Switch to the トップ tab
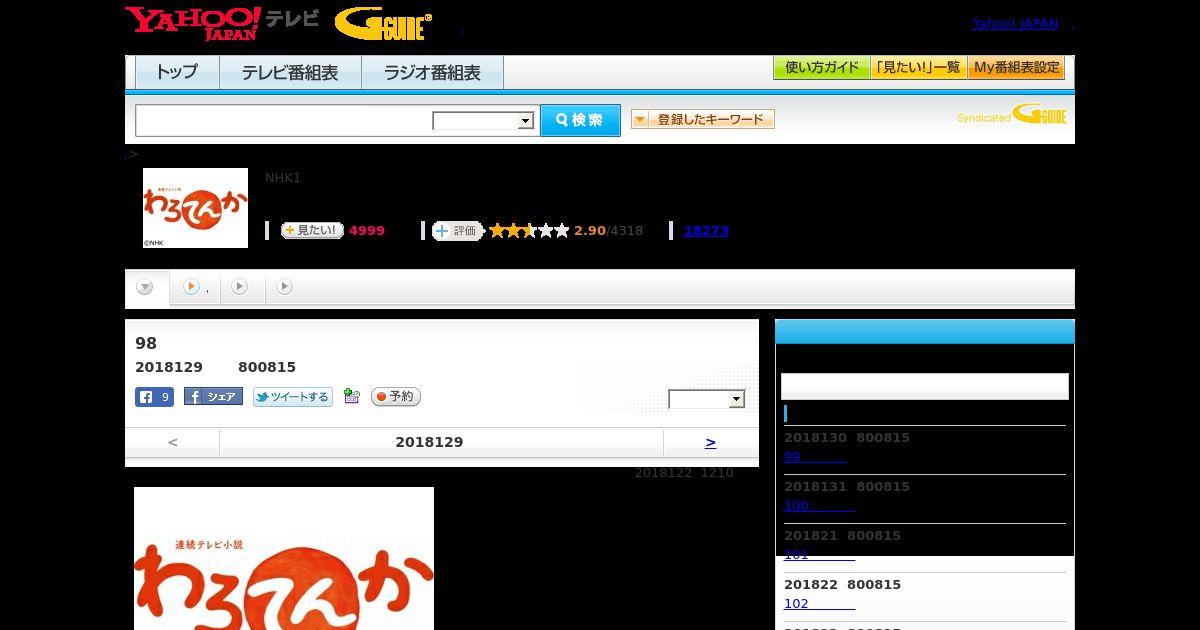 [x=177, y=73]
